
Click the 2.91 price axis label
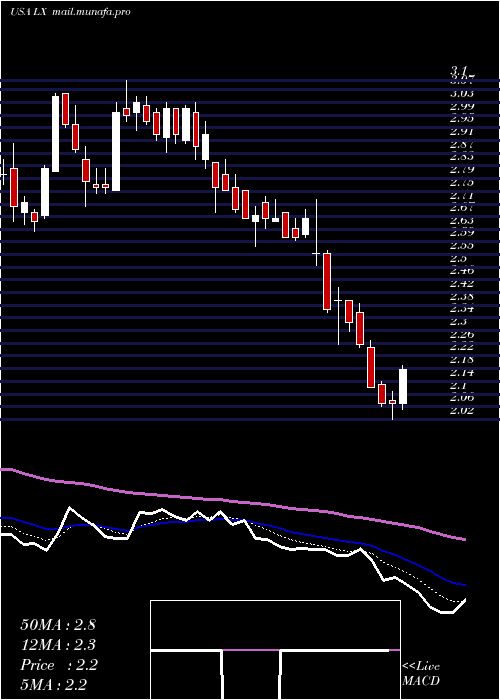[x=462, y=132]
